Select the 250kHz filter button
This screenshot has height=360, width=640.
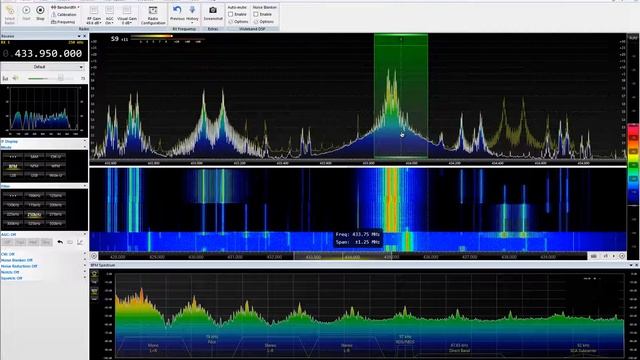(34, 214)
